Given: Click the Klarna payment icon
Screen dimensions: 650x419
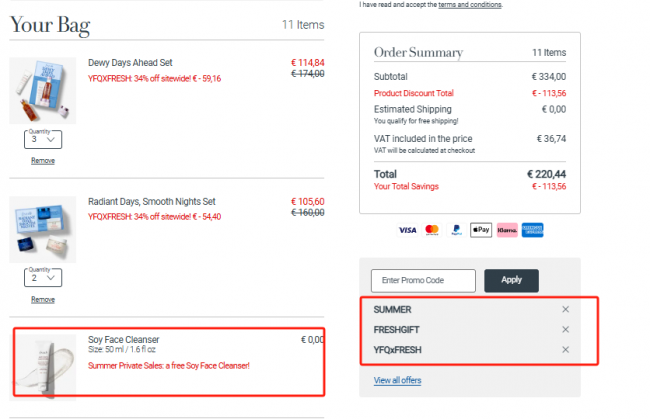Looking at the screenshot, I should click(x=507, y=230).
